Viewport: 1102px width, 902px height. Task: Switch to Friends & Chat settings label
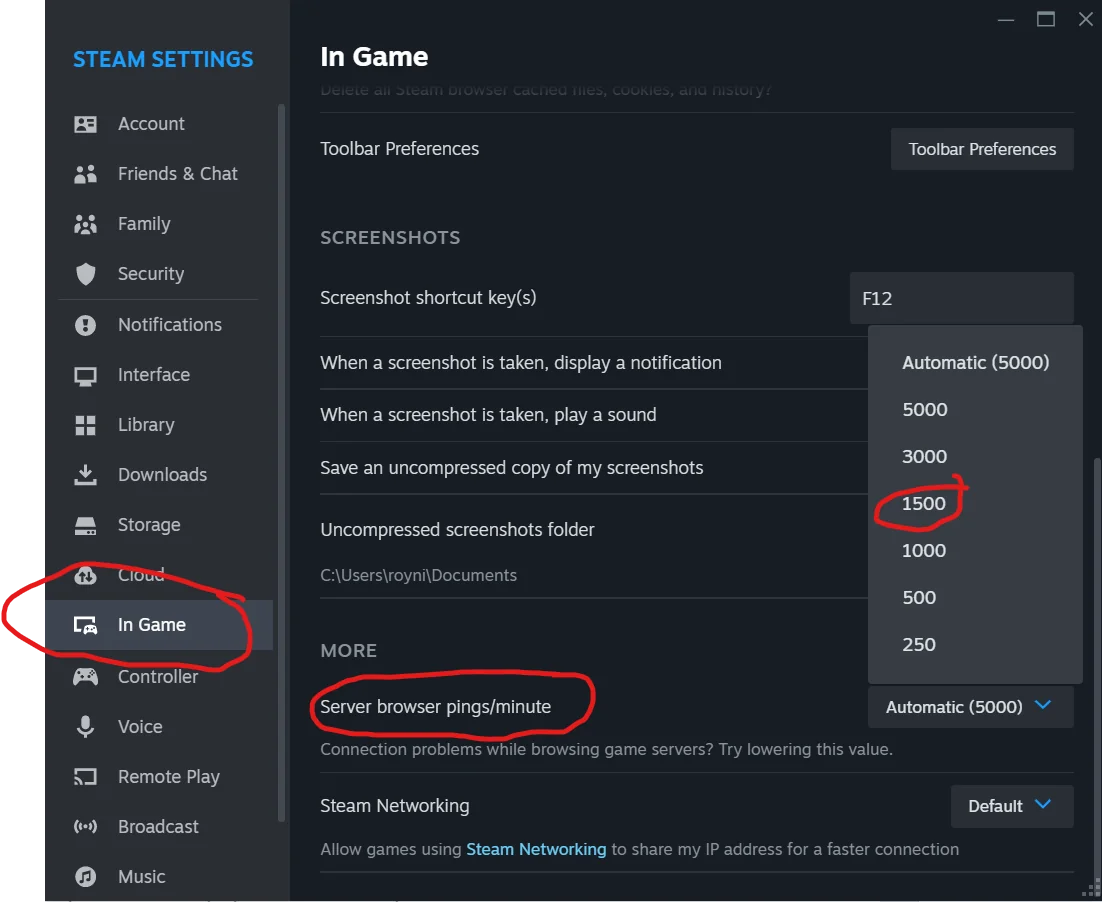(178, 174)
